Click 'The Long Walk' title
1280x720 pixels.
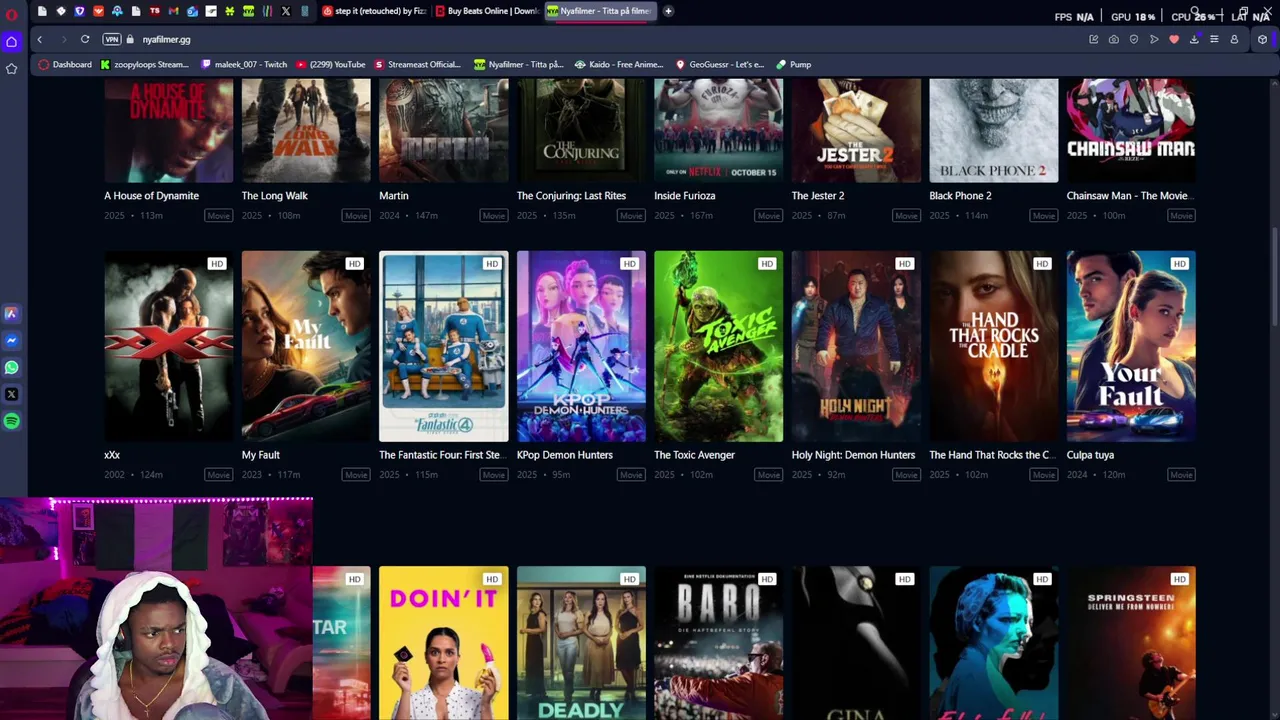274,196
